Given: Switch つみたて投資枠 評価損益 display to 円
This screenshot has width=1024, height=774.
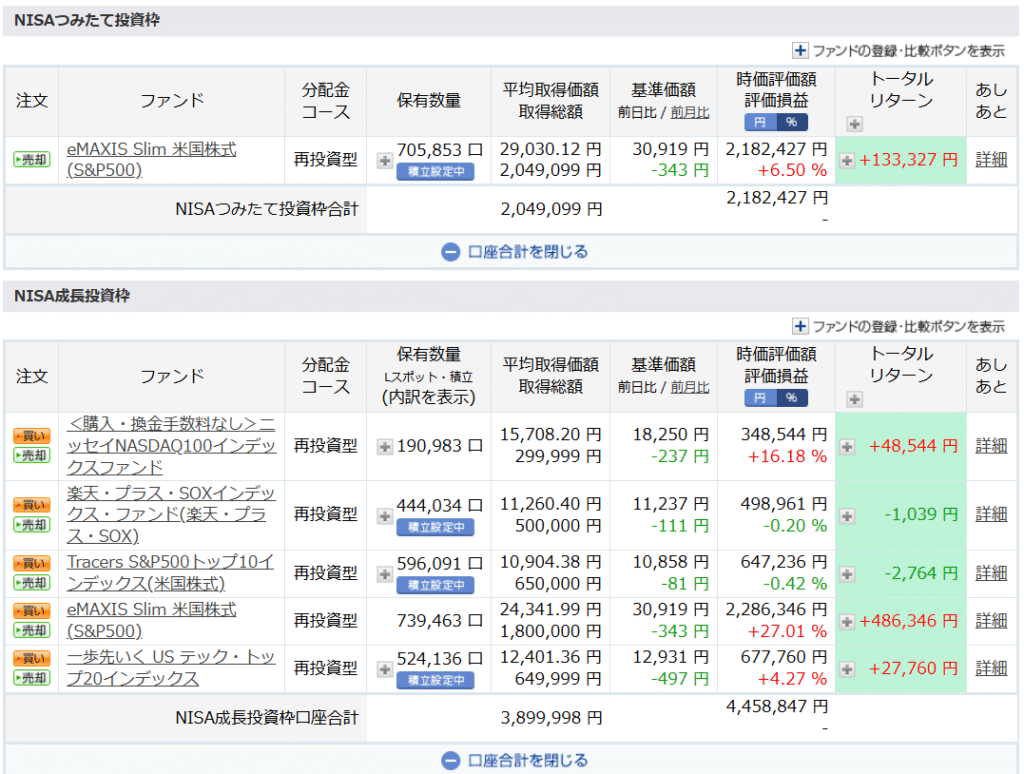Looking at the screenshot, I should tap(760, 122).
